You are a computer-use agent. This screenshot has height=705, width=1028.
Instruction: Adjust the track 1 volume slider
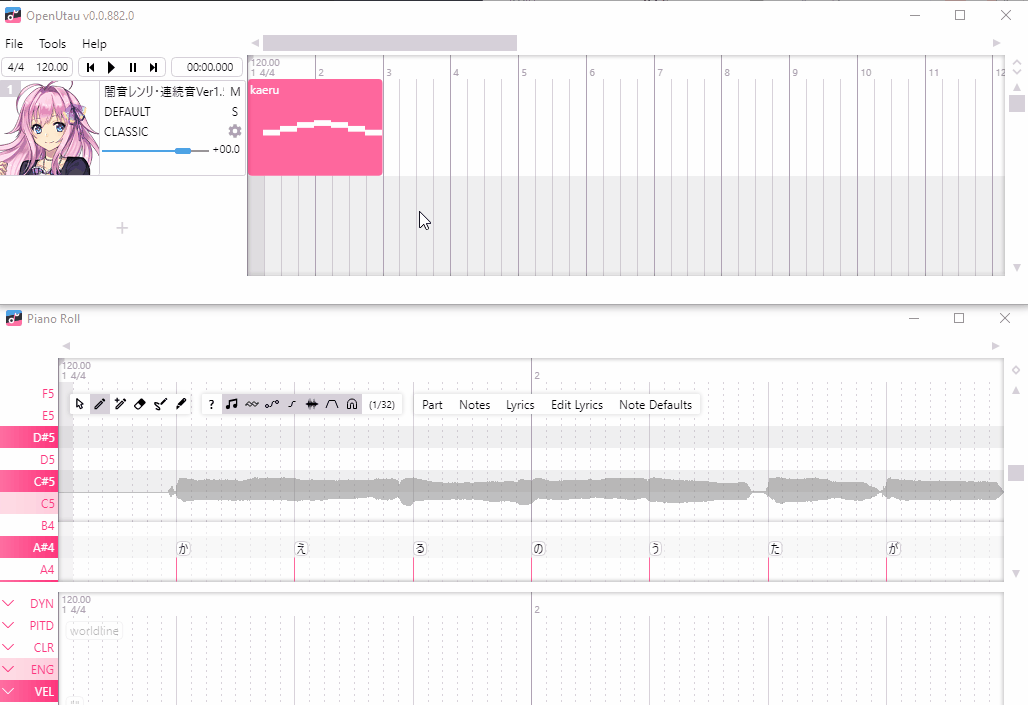pos(155,150)
